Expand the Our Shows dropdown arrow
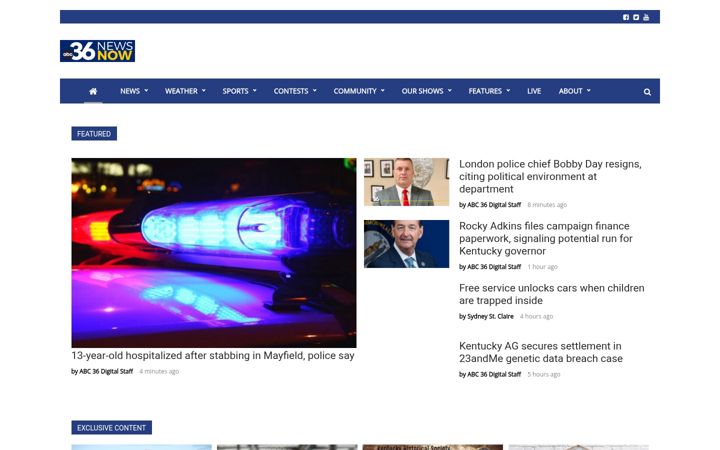This screenshot has height=450, width=720. coord(450,91)
